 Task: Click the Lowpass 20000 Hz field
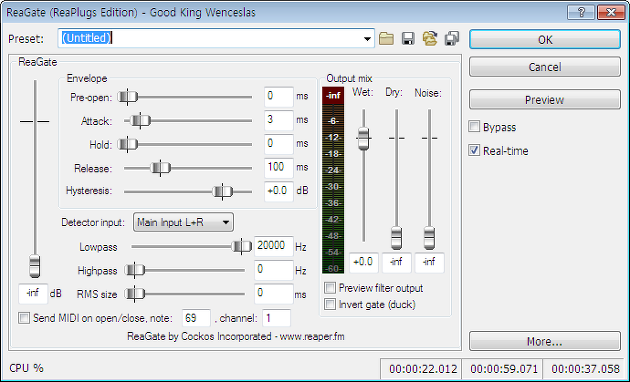tap(274, 246)
